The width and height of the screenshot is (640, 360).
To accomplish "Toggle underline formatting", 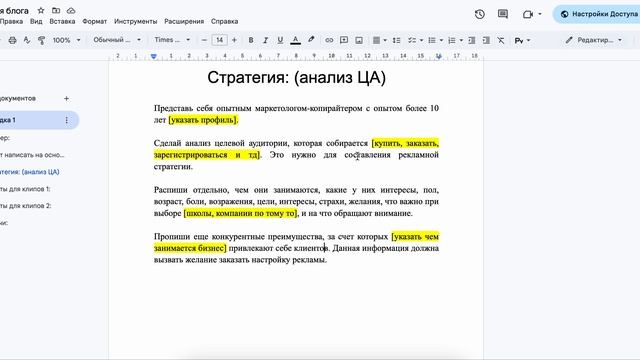I will (280, 40).
